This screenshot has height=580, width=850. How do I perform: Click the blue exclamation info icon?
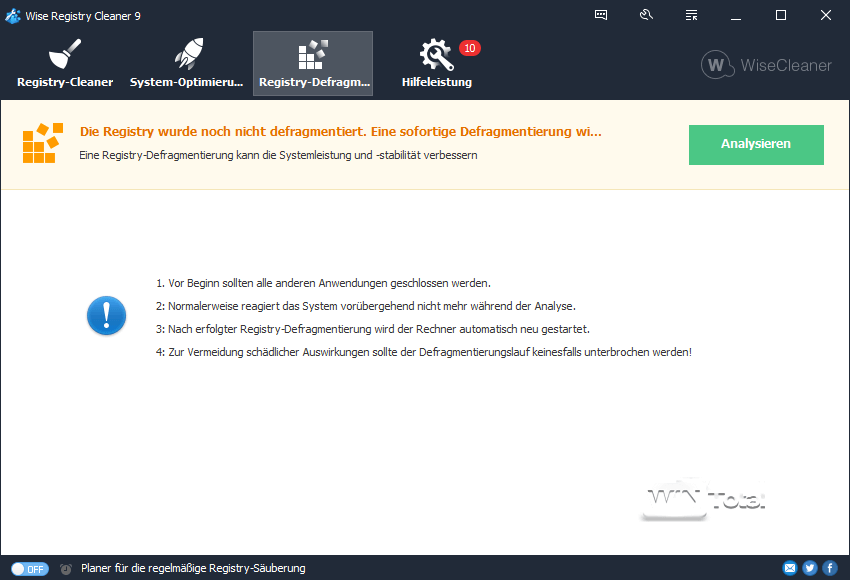tap(106, 315)
